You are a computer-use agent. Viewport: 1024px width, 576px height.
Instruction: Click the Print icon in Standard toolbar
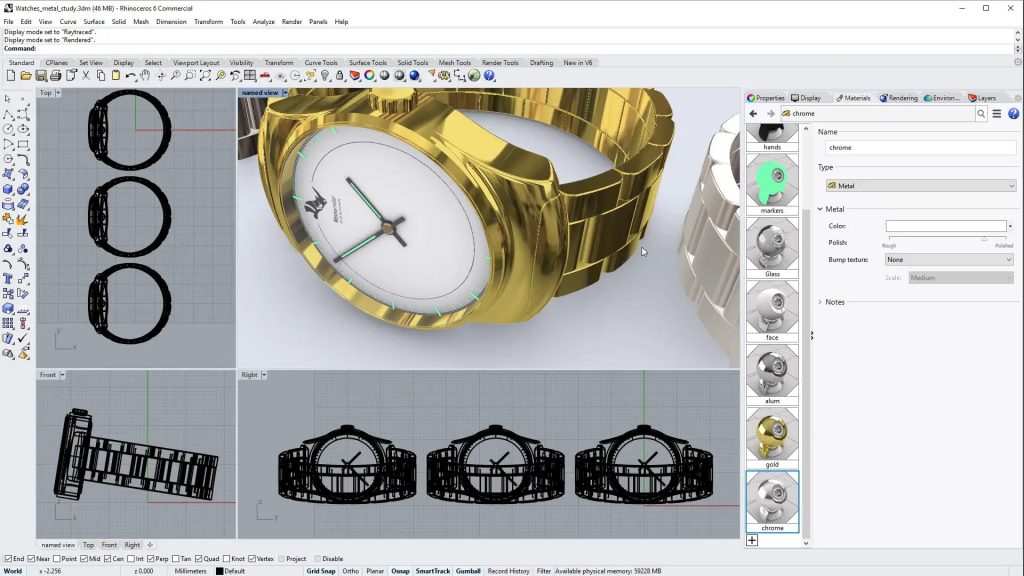pos(56,76)
